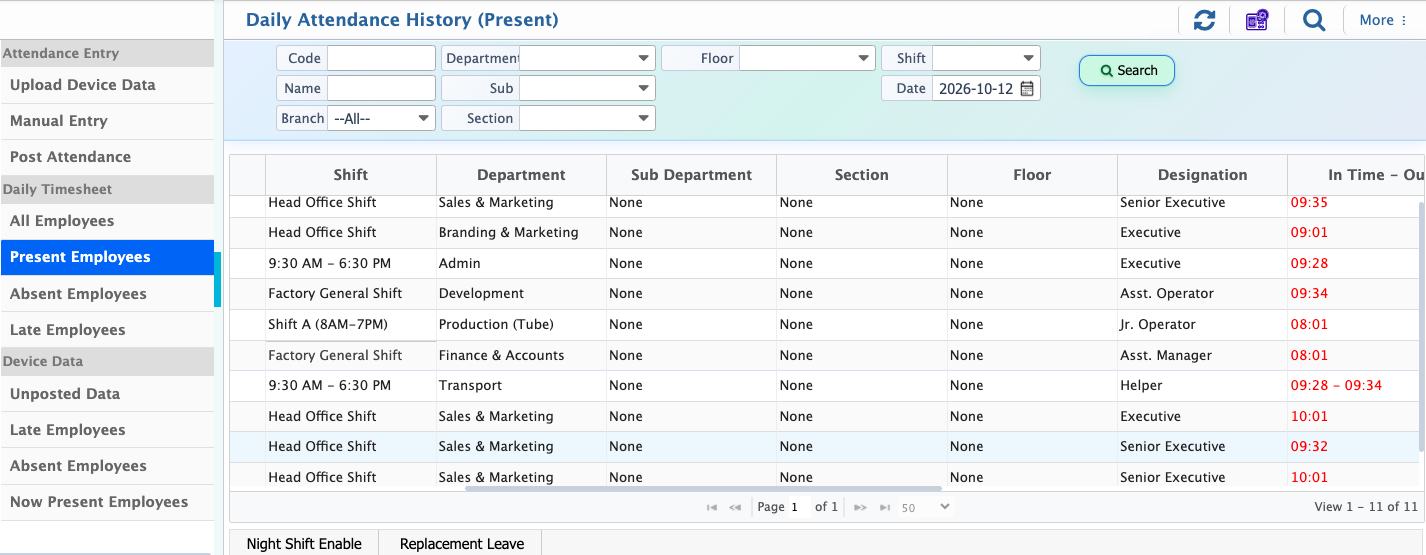Sort by Department column header
1426x555 pixels.
[x=521, y=175]
